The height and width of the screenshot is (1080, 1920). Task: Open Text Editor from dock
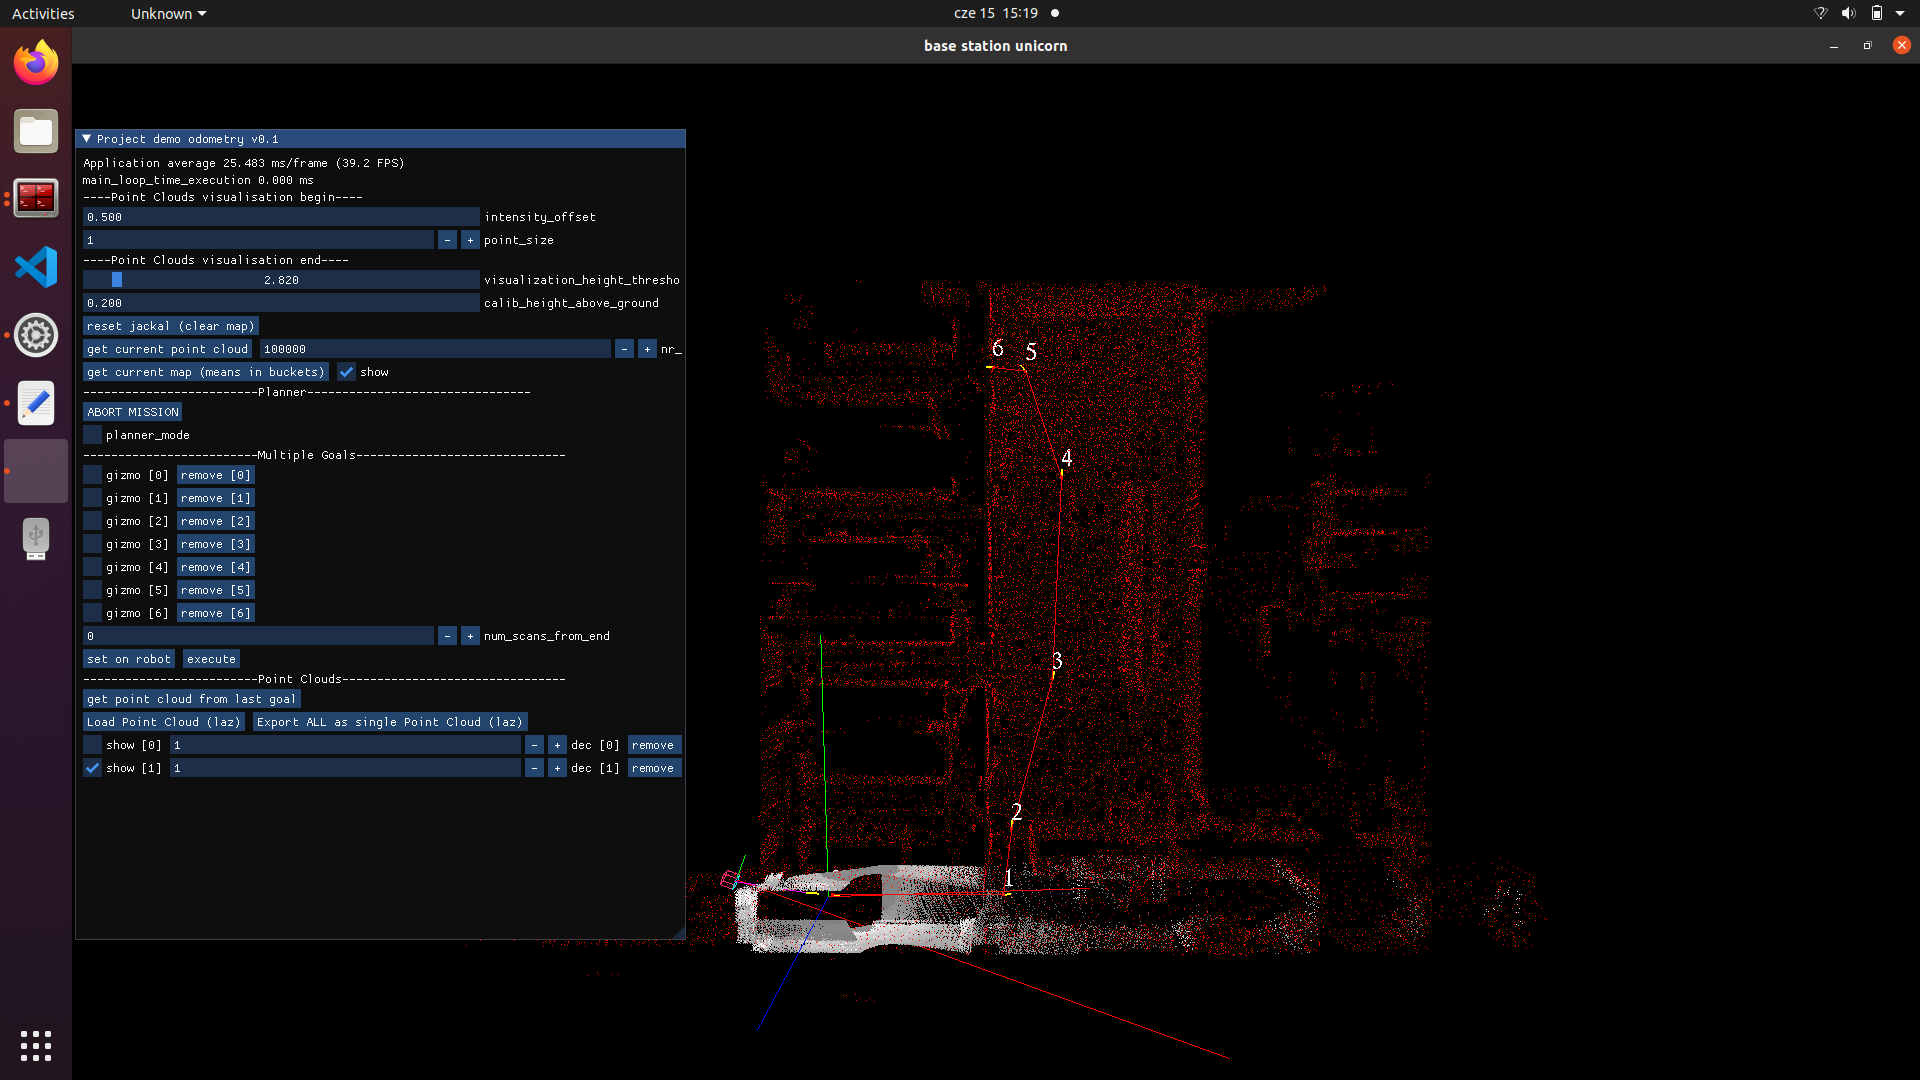(36, 403)
